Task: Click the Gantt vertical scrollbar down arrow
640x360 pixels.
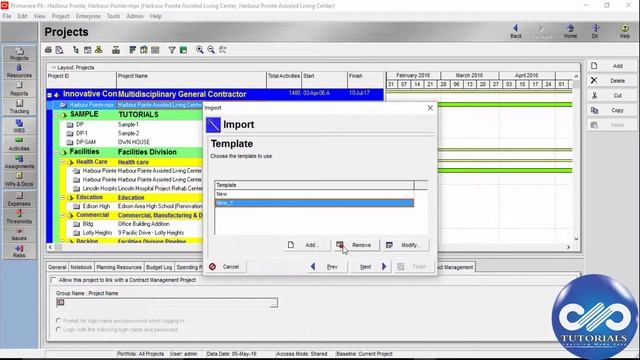Action: pos(576,239)
